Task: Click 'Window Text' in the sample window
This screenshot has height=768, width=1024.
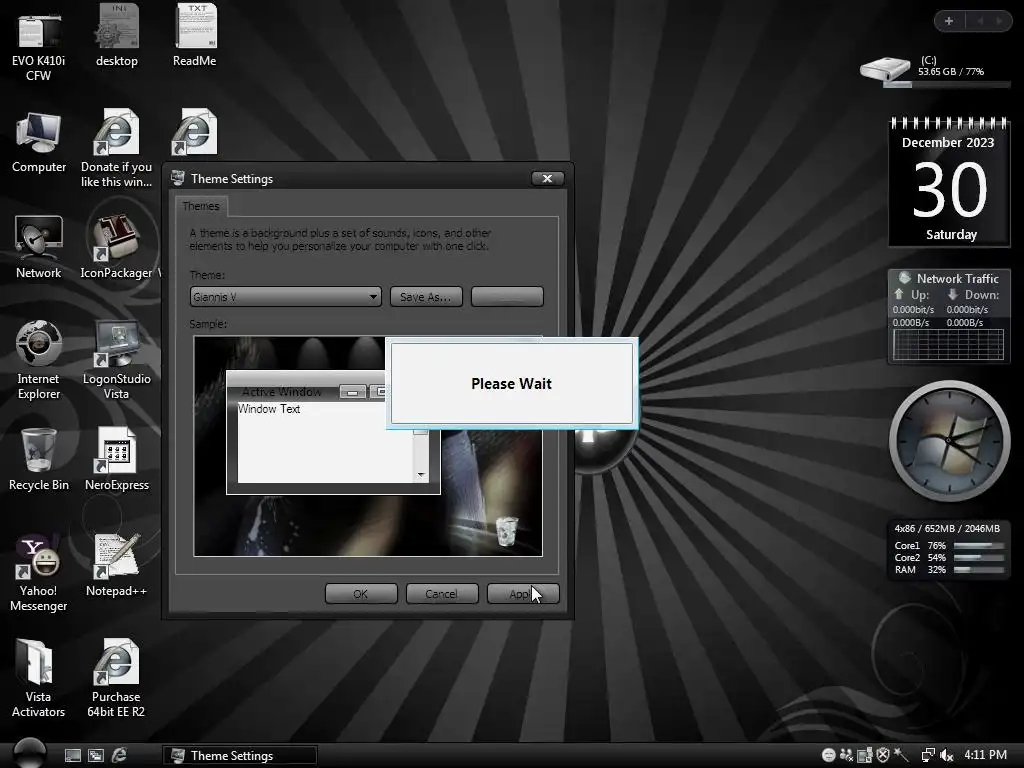Action: pos(269,409)
